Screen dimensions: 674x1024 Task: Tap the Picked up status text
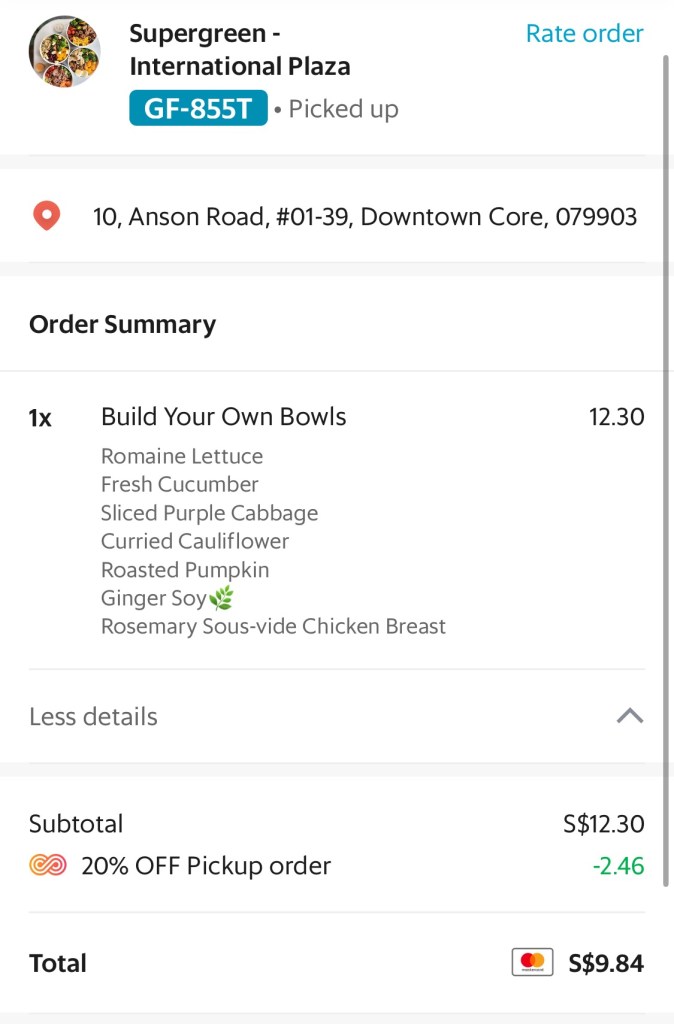(x=343, y=109)
